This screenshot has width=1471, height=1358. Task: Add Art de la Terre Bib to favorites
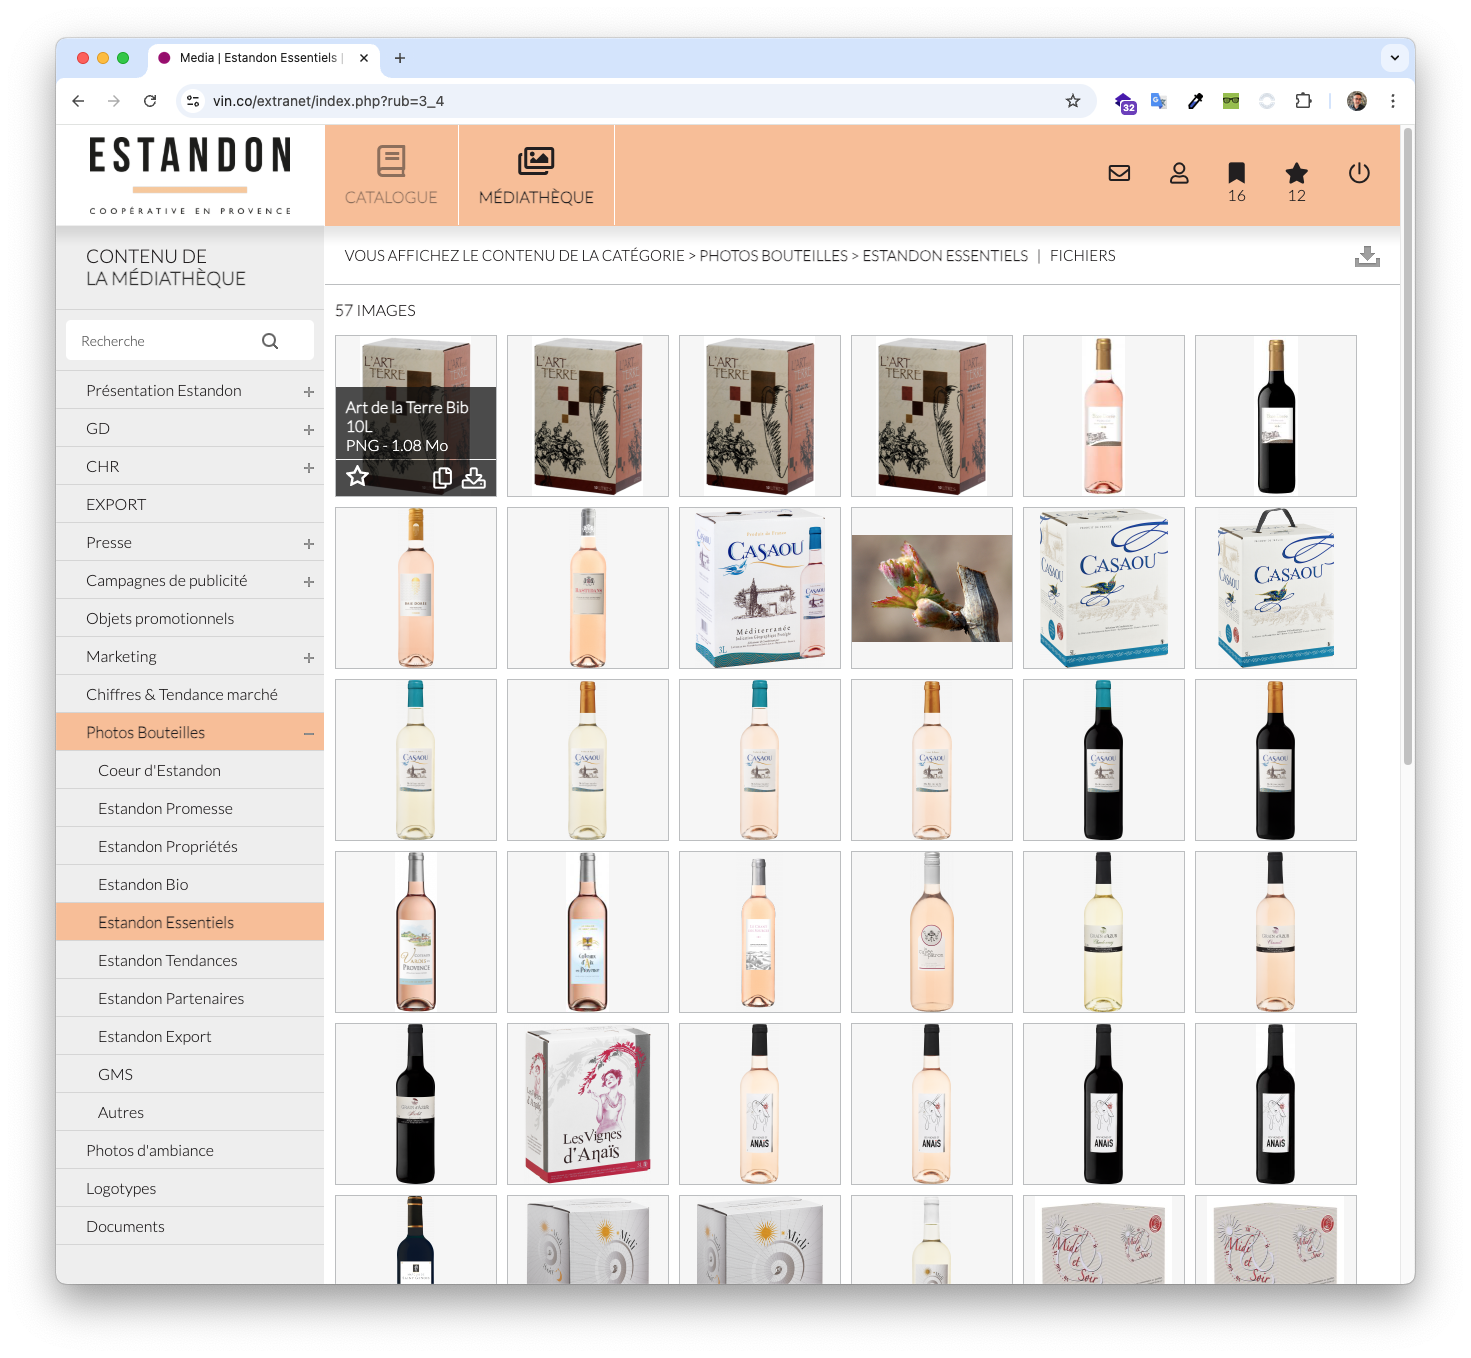click(358, 477)
